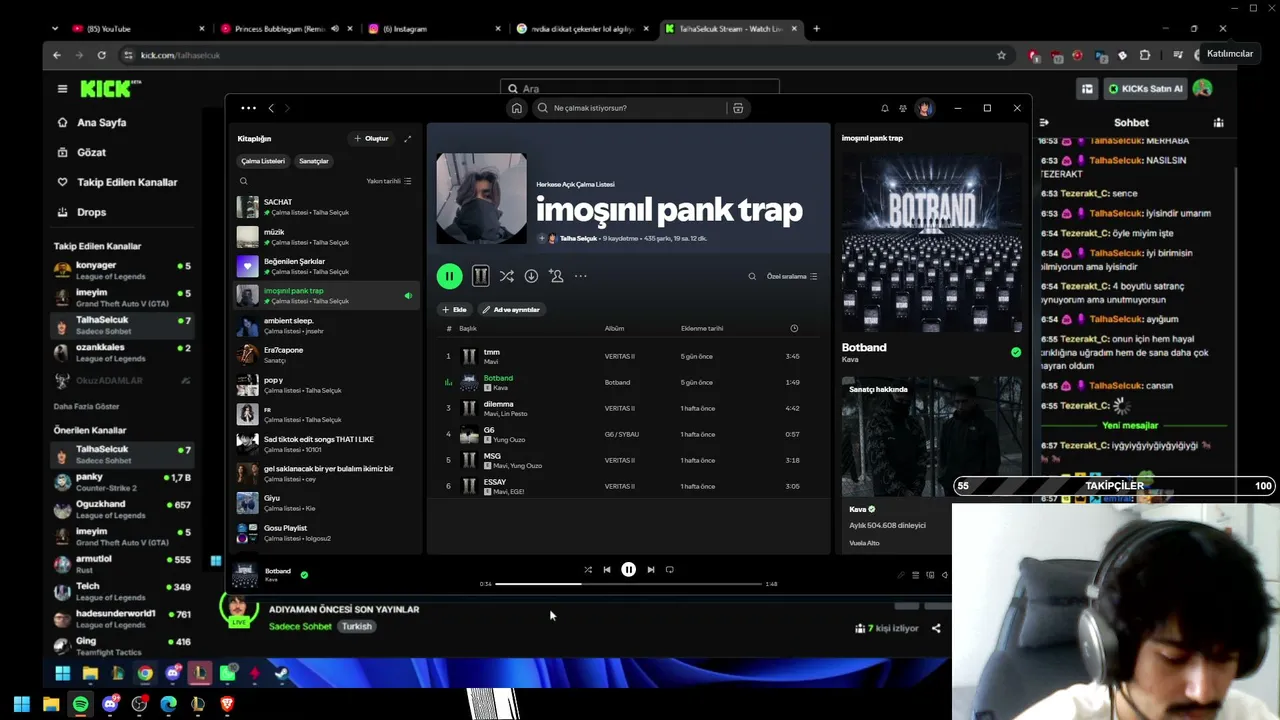Open Beğenilen Şarkılar in library

[326, 266]
